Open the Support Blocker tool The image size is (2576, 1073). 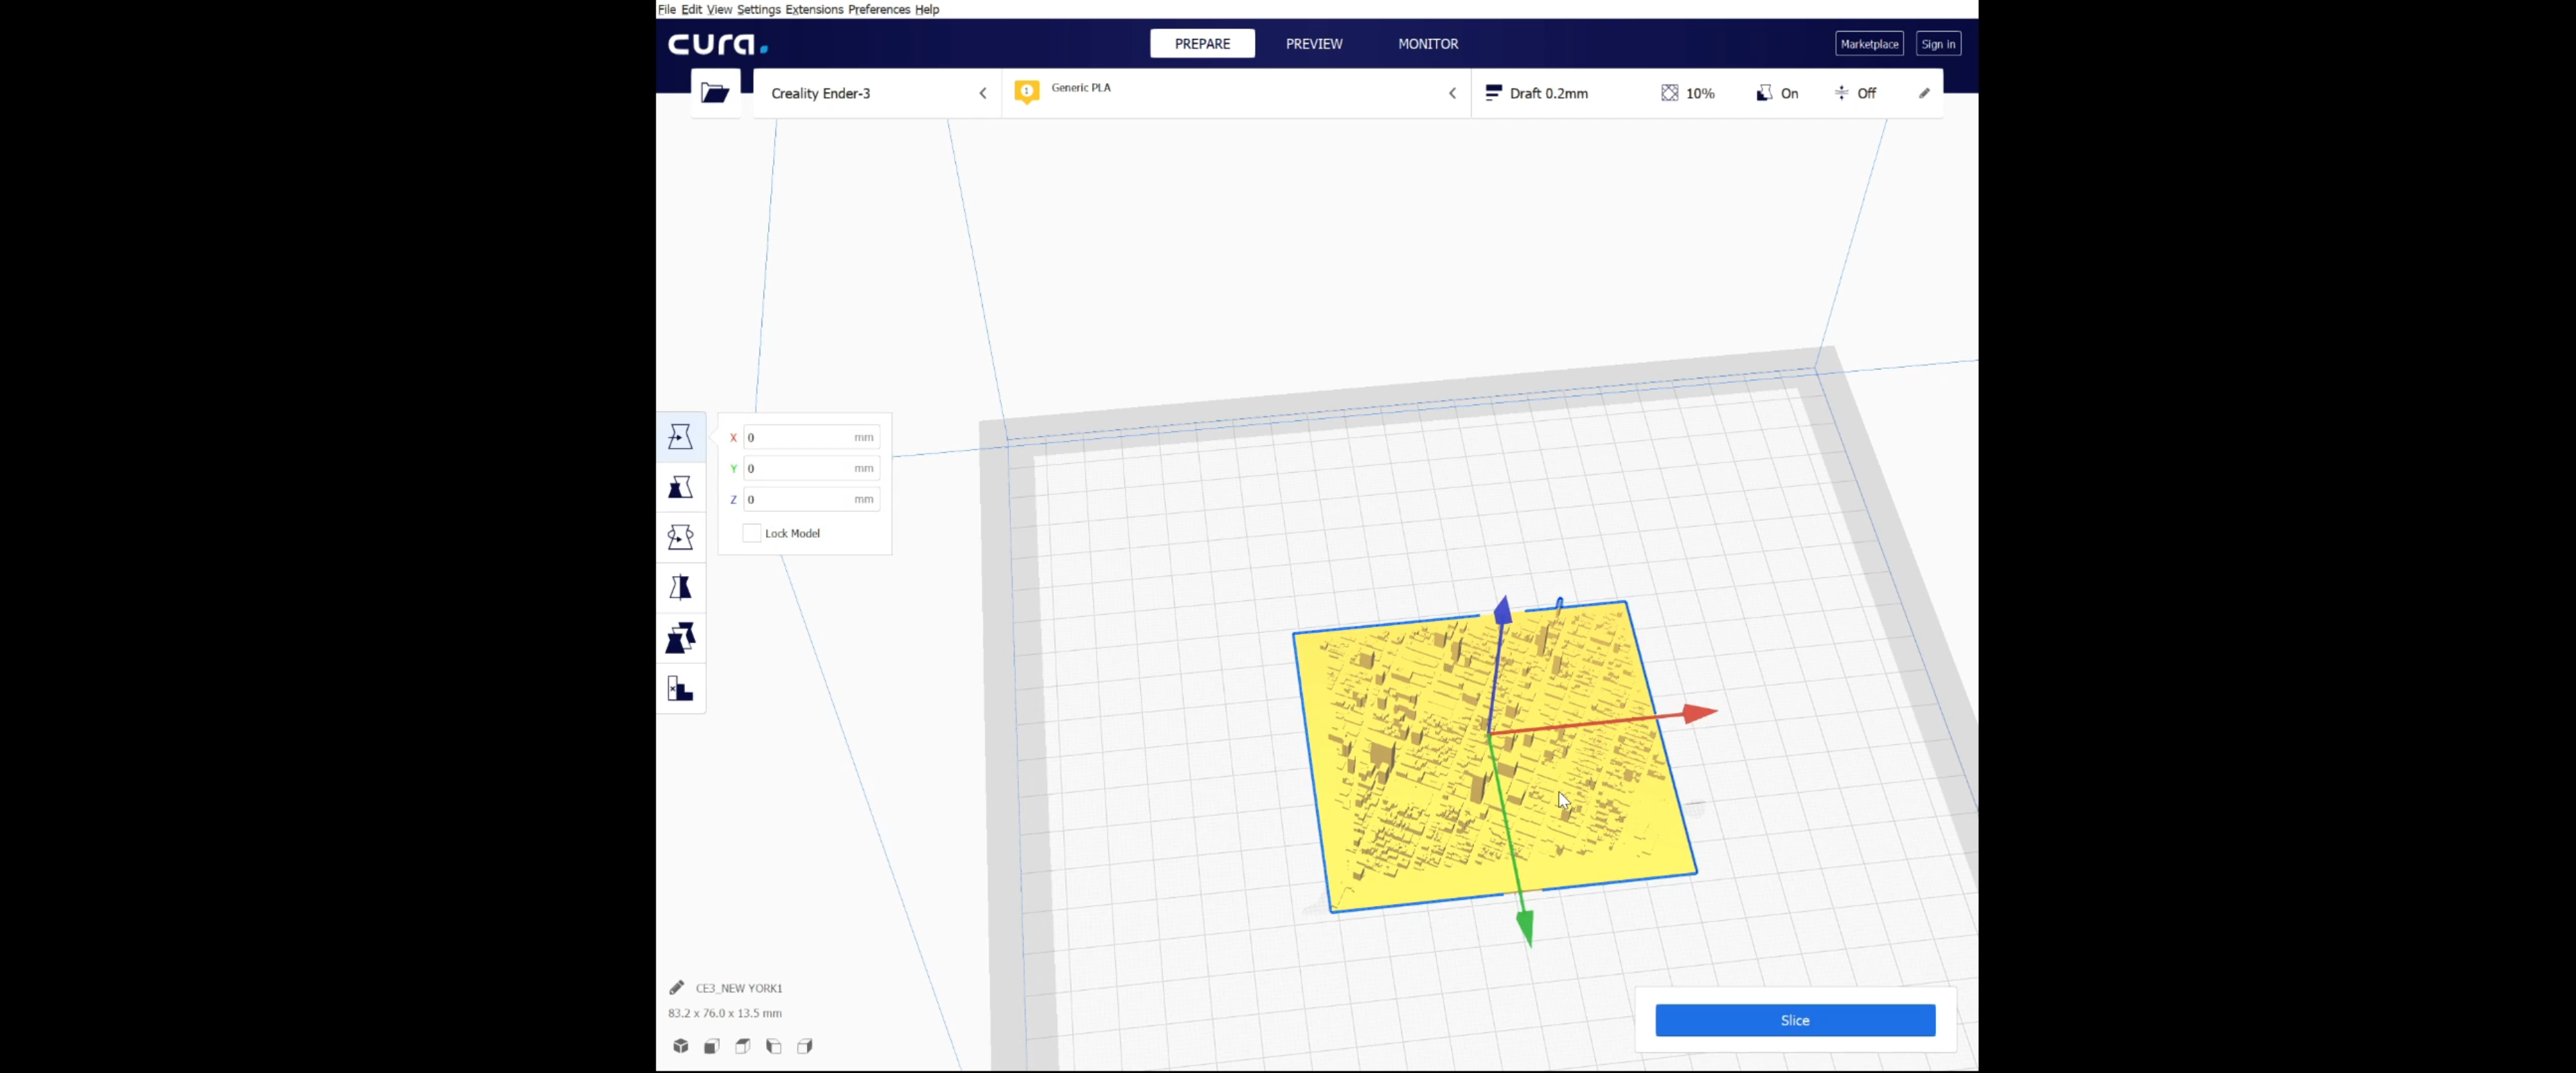[681, 688]
